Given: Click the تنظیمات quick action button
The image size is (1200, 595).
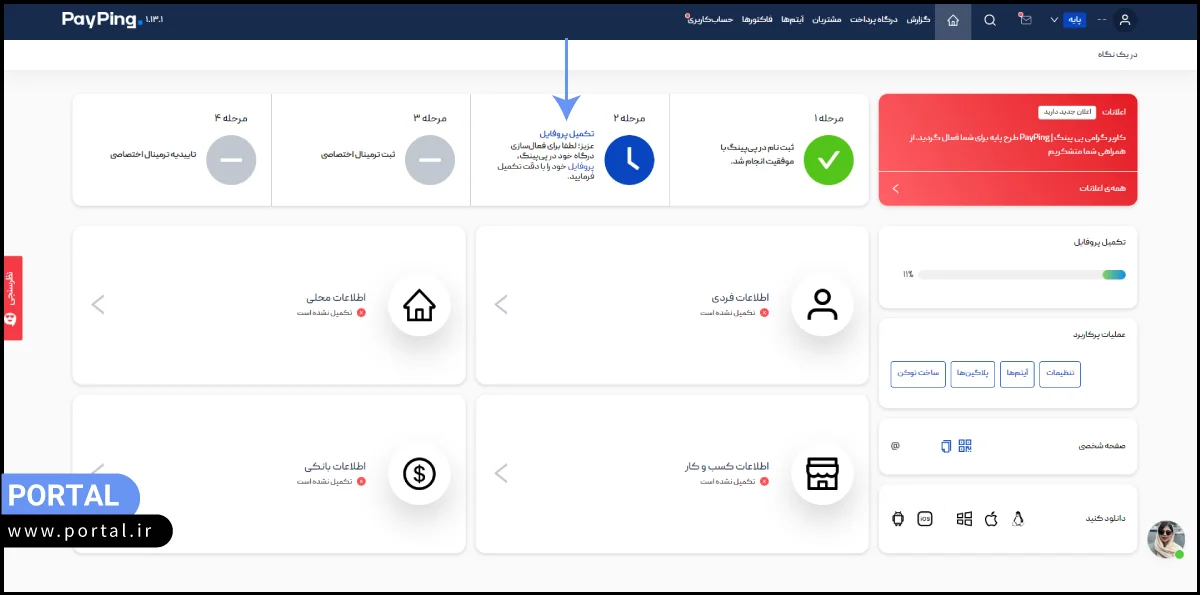Looking at the screenshot, I should (x=1060, y=374).
